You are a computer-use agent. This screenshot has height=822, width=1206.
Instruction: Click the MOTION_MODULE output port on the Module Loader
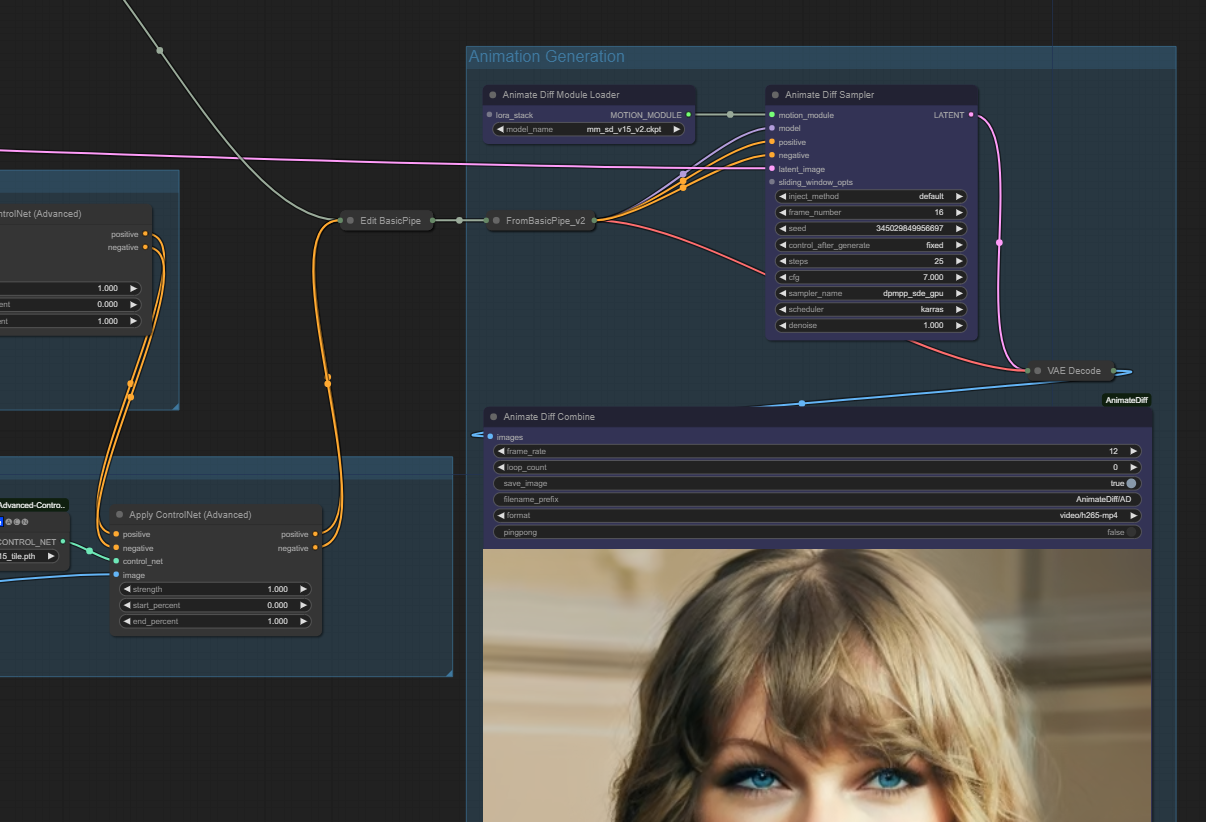coord(689,115)
